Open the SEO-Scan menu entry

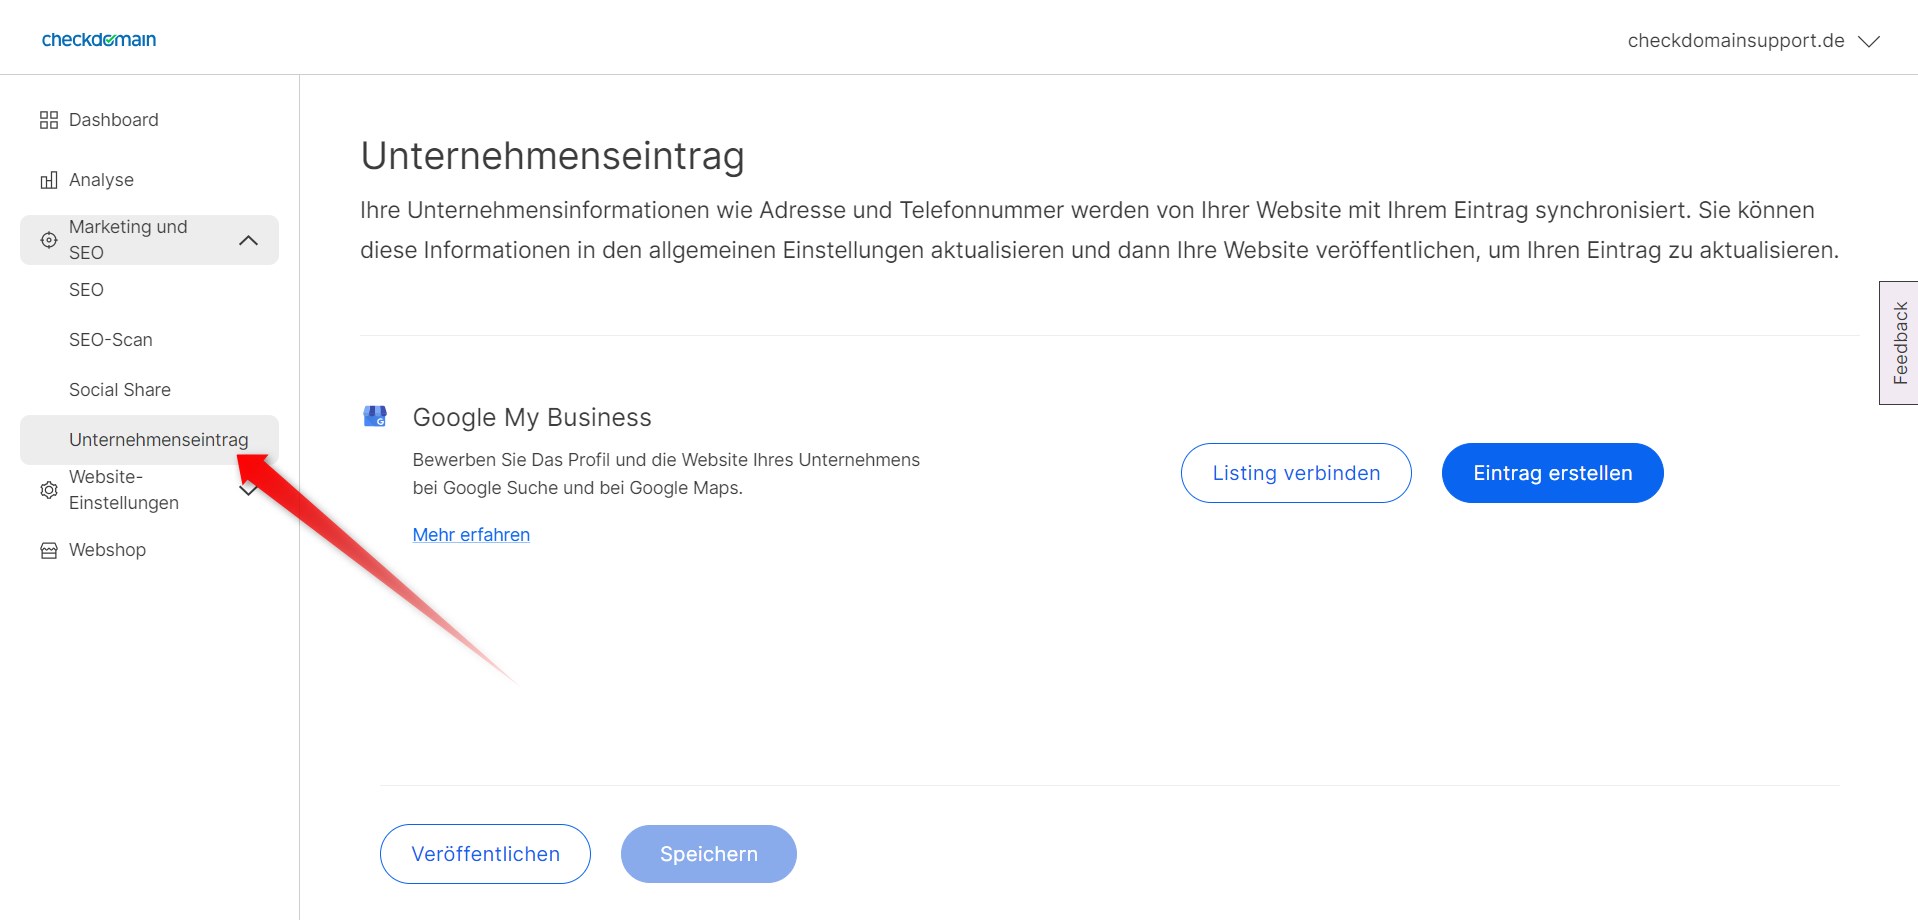[x=110, y=340]
